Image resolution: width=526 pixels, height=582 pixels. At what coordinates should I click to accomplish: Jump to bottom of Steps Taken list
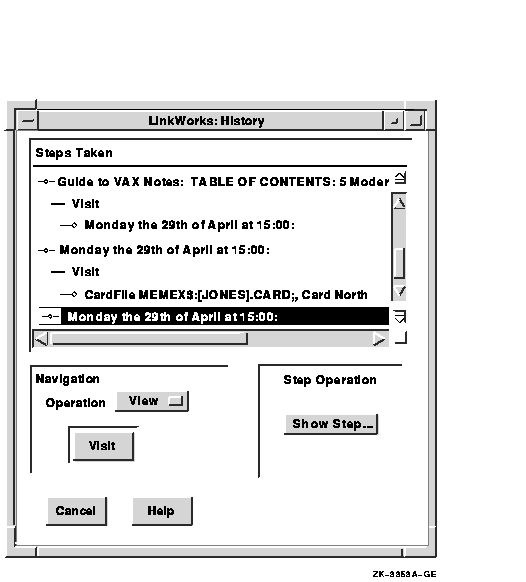tap(400, 317)
